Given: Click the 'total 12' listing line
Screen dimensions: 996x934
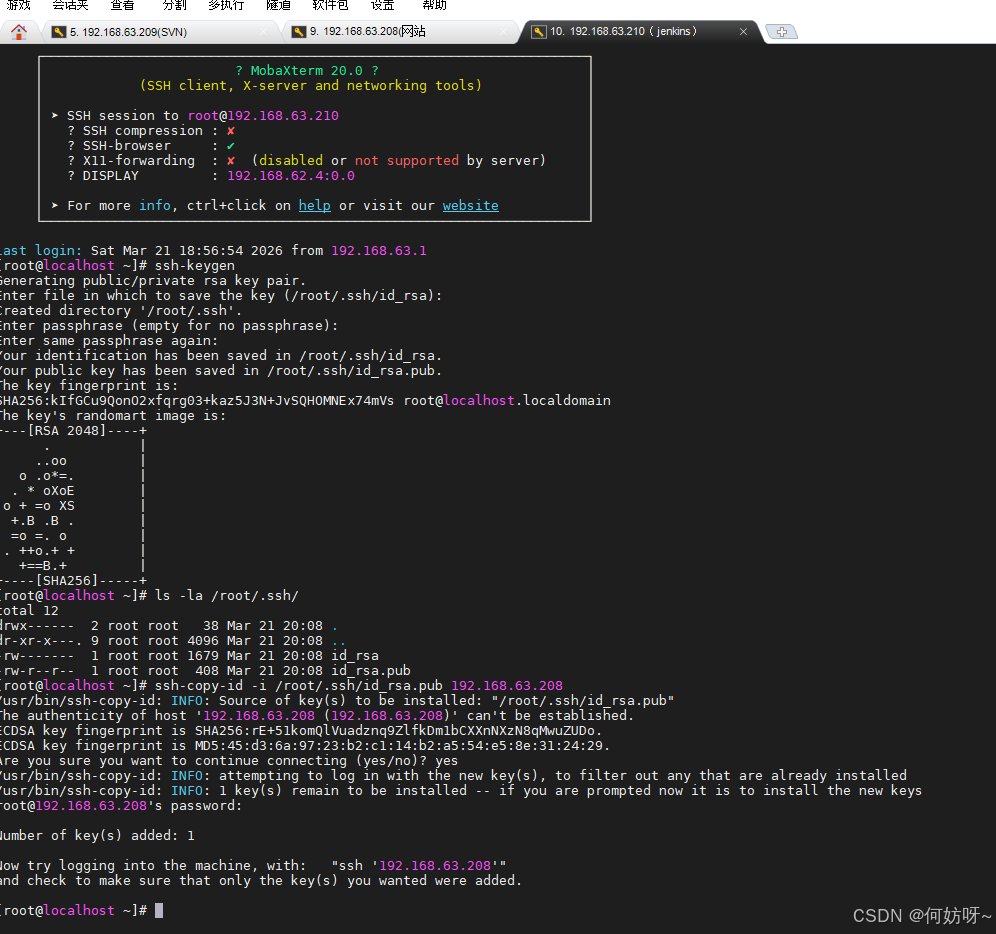Looking at the screenshot, I should (29, 611).
